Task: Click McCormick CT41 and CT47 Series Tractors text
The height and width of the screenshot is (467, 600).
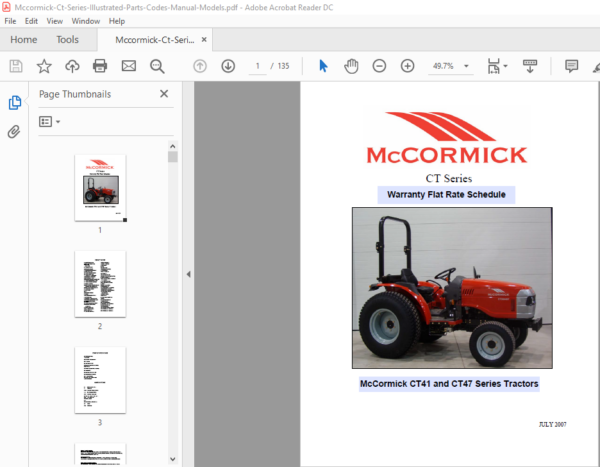Action: coord(449,384)
